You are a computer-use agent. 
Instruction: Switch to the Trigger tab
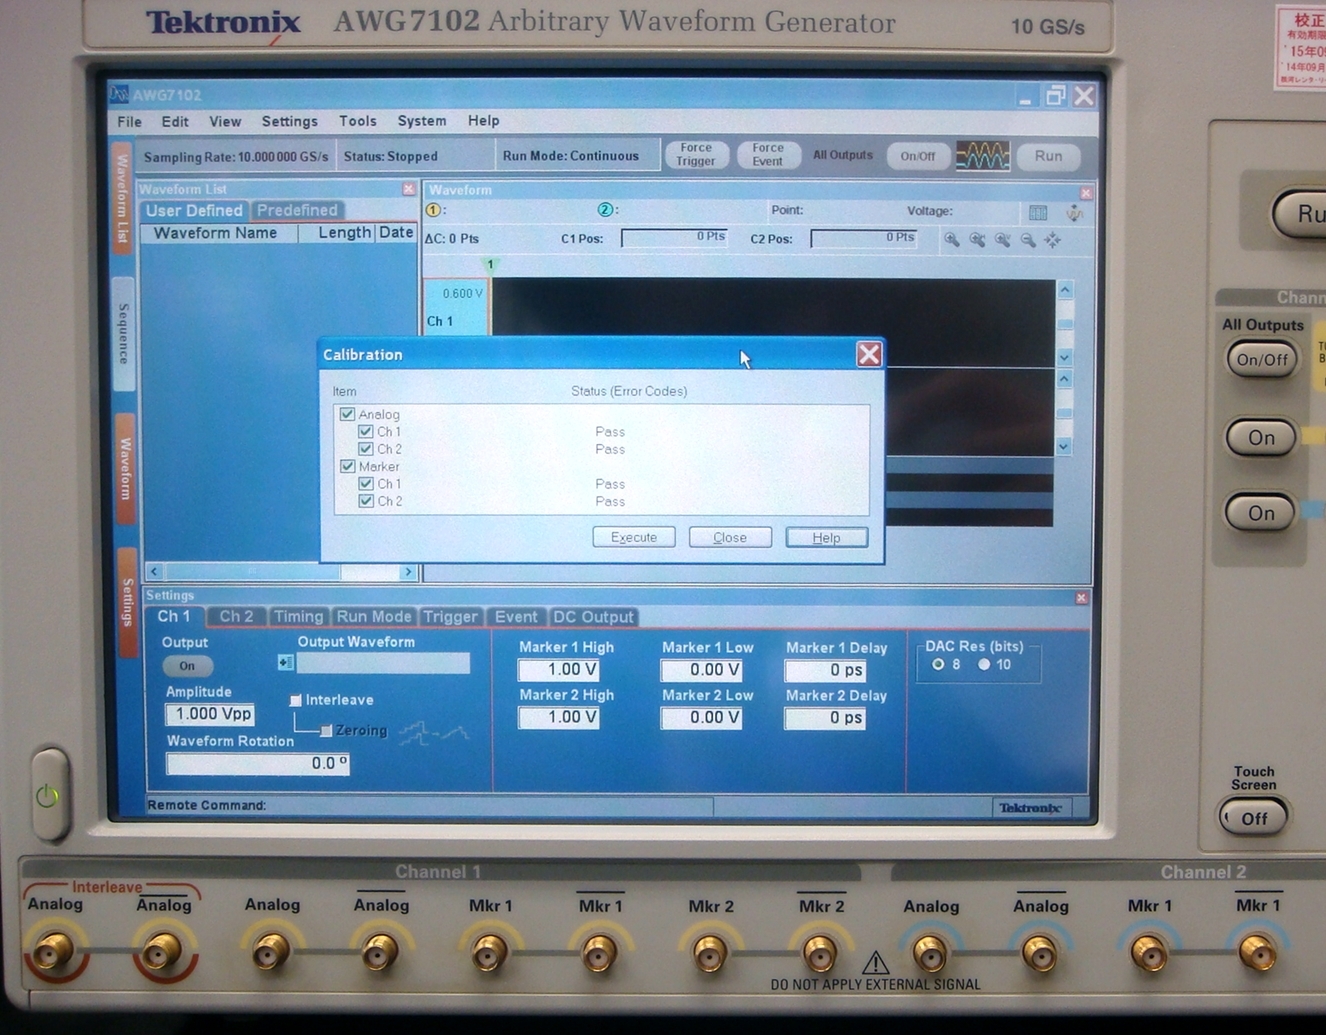coord(450,617)
